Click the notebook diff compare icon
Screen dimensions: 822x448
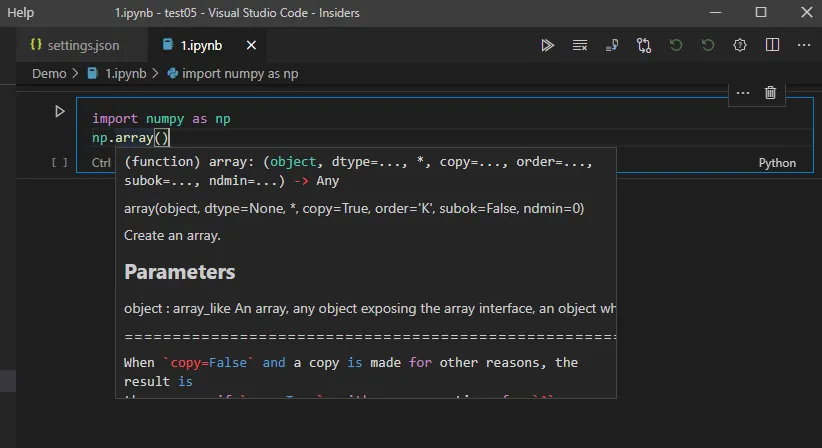click(643, 45)
